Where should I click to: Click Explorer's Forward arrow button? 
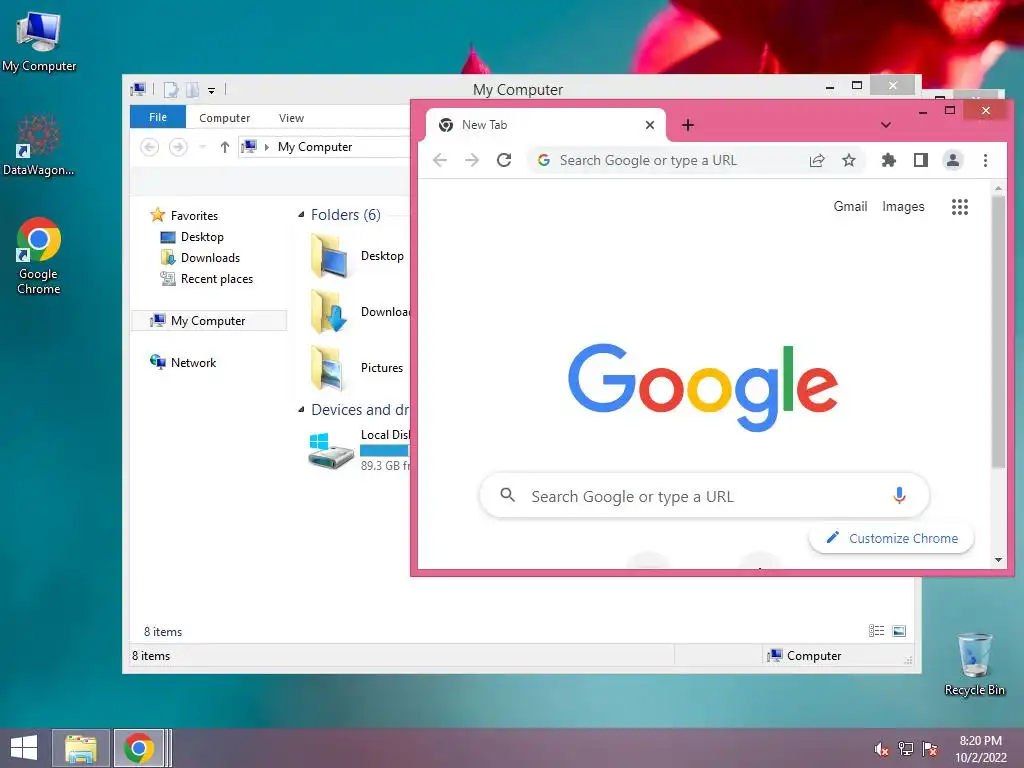pos(178,147)
